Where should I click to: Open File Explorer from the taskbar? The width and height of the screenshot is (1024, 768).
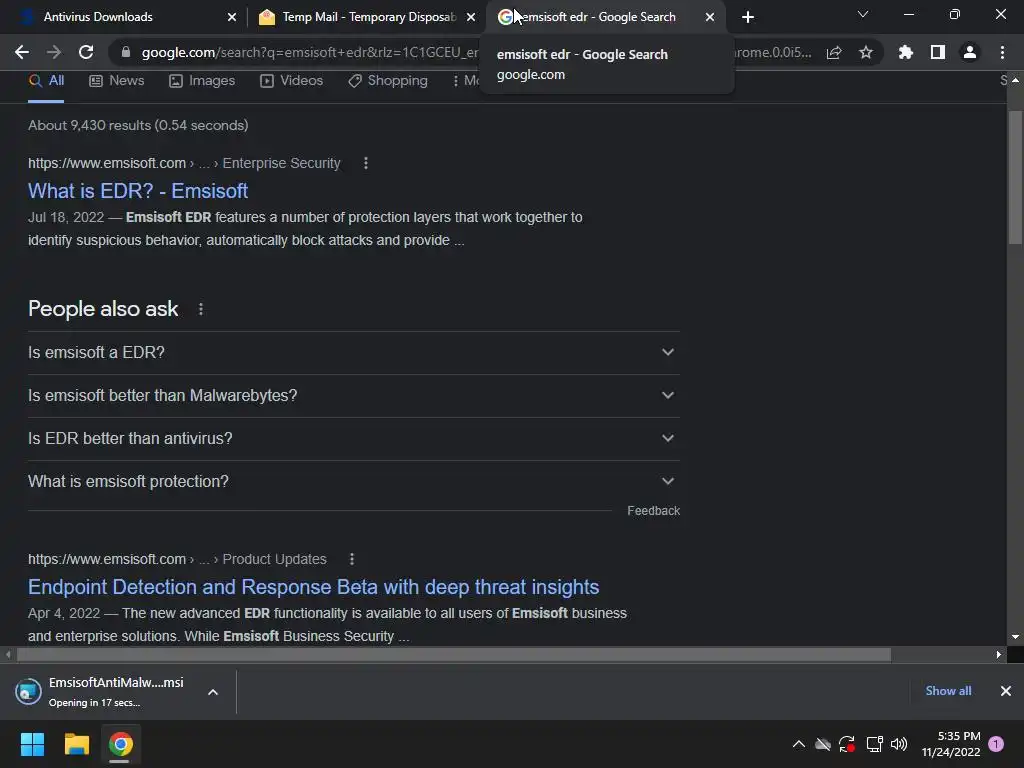[76, 744]
